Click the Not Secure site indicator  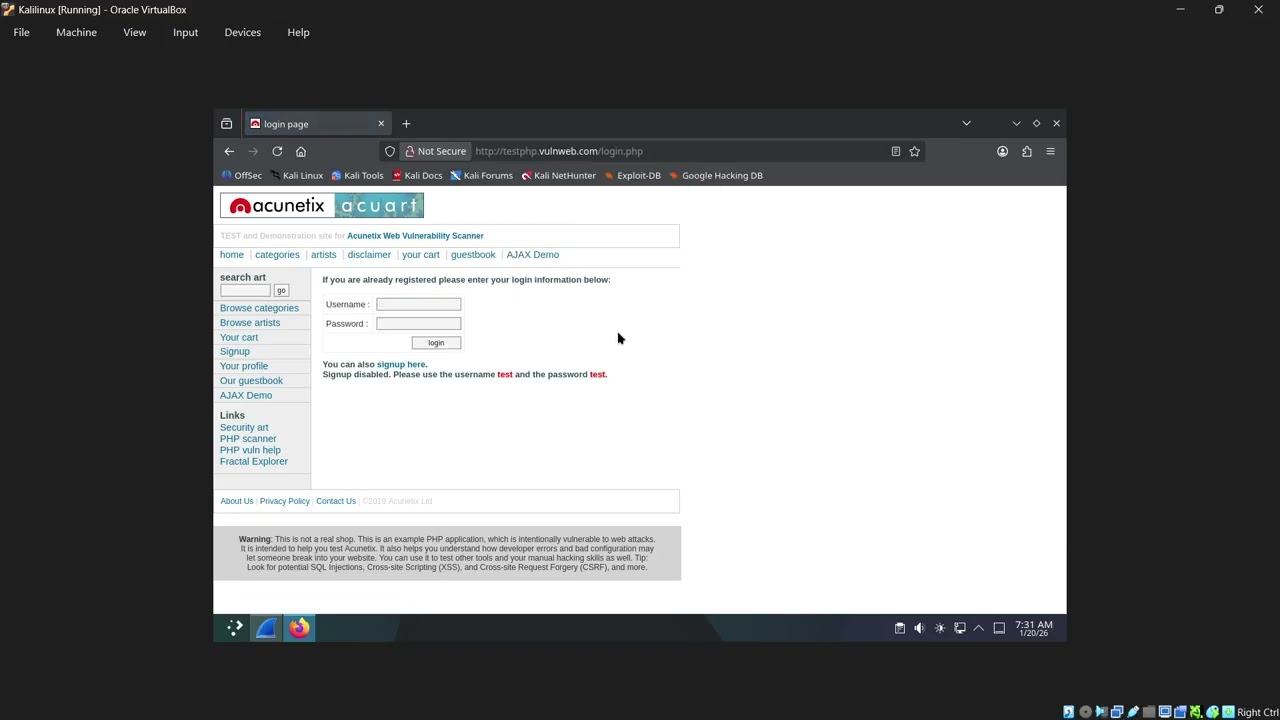pos(436,151)
